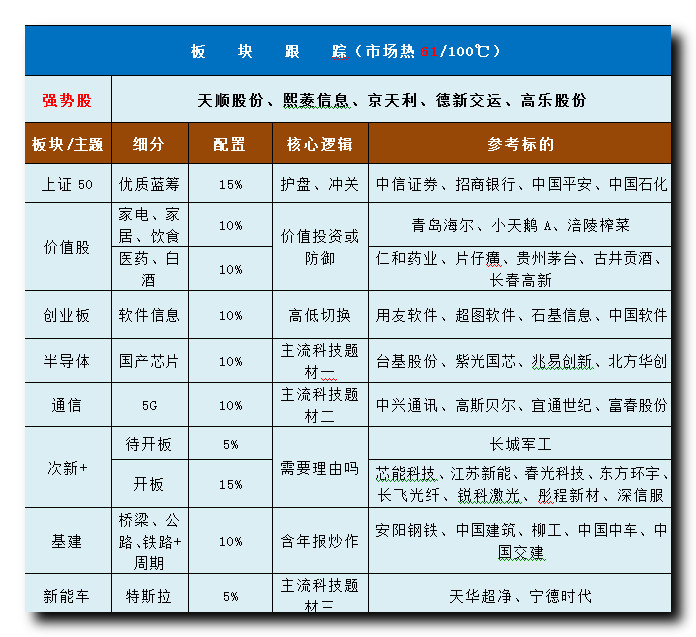Select the 细分 column header
This screenshot has width=696, height=637.
(x=149, y=144)
